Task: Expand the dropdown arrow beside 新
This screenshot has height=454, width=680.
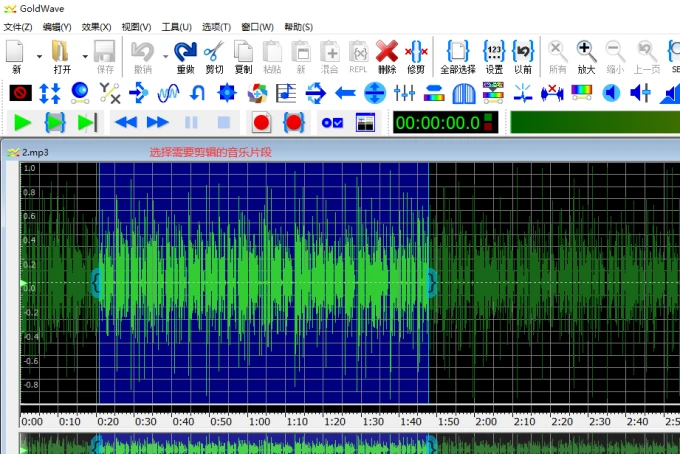Action: click(x=39, y=56)
